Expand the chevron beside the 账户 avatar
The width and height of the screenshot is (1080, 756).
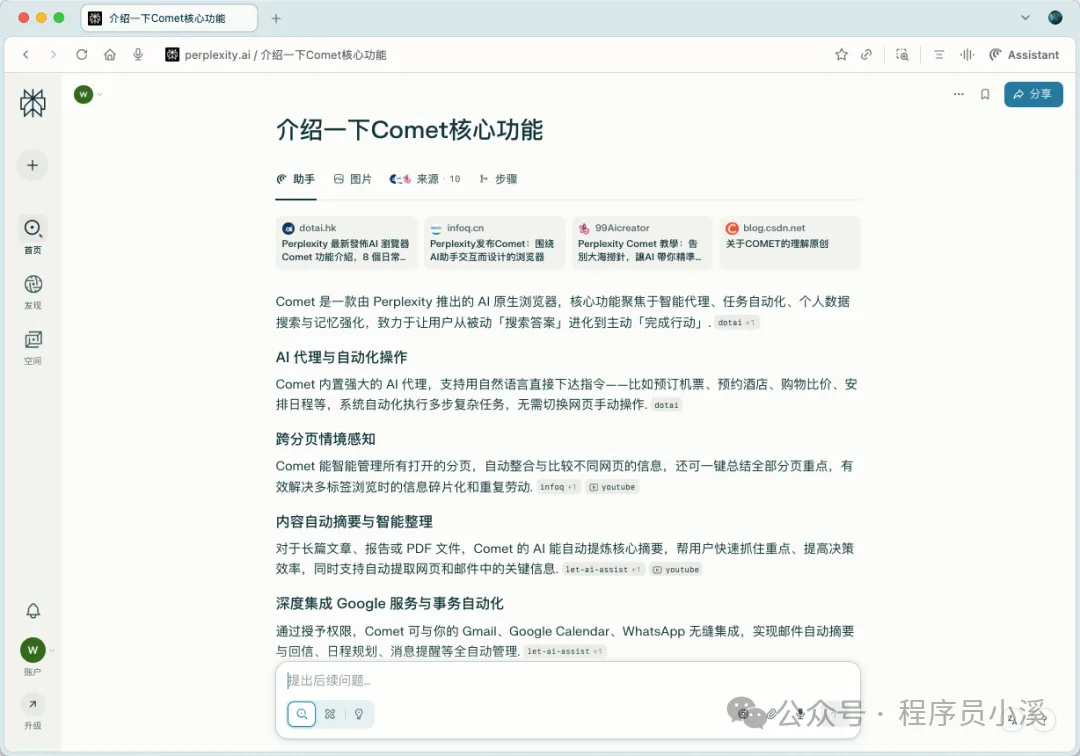point(52,650)
